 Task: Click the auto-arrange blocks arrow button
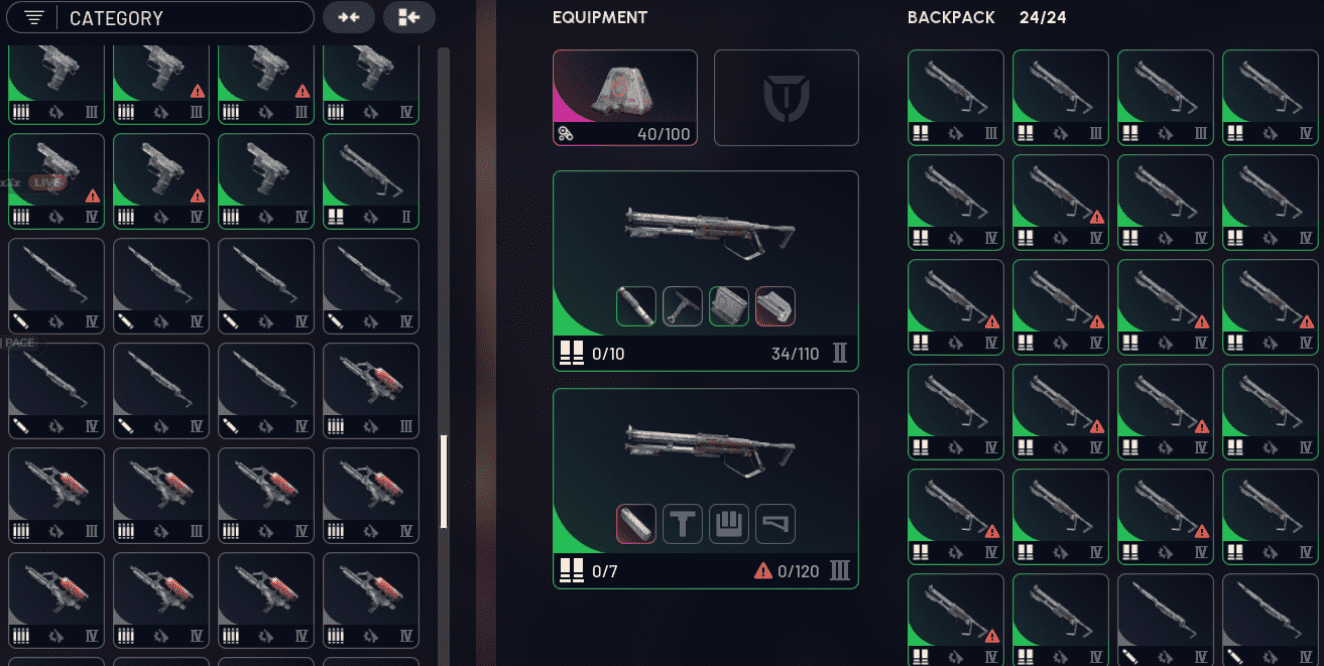click(x=409, y=18)
